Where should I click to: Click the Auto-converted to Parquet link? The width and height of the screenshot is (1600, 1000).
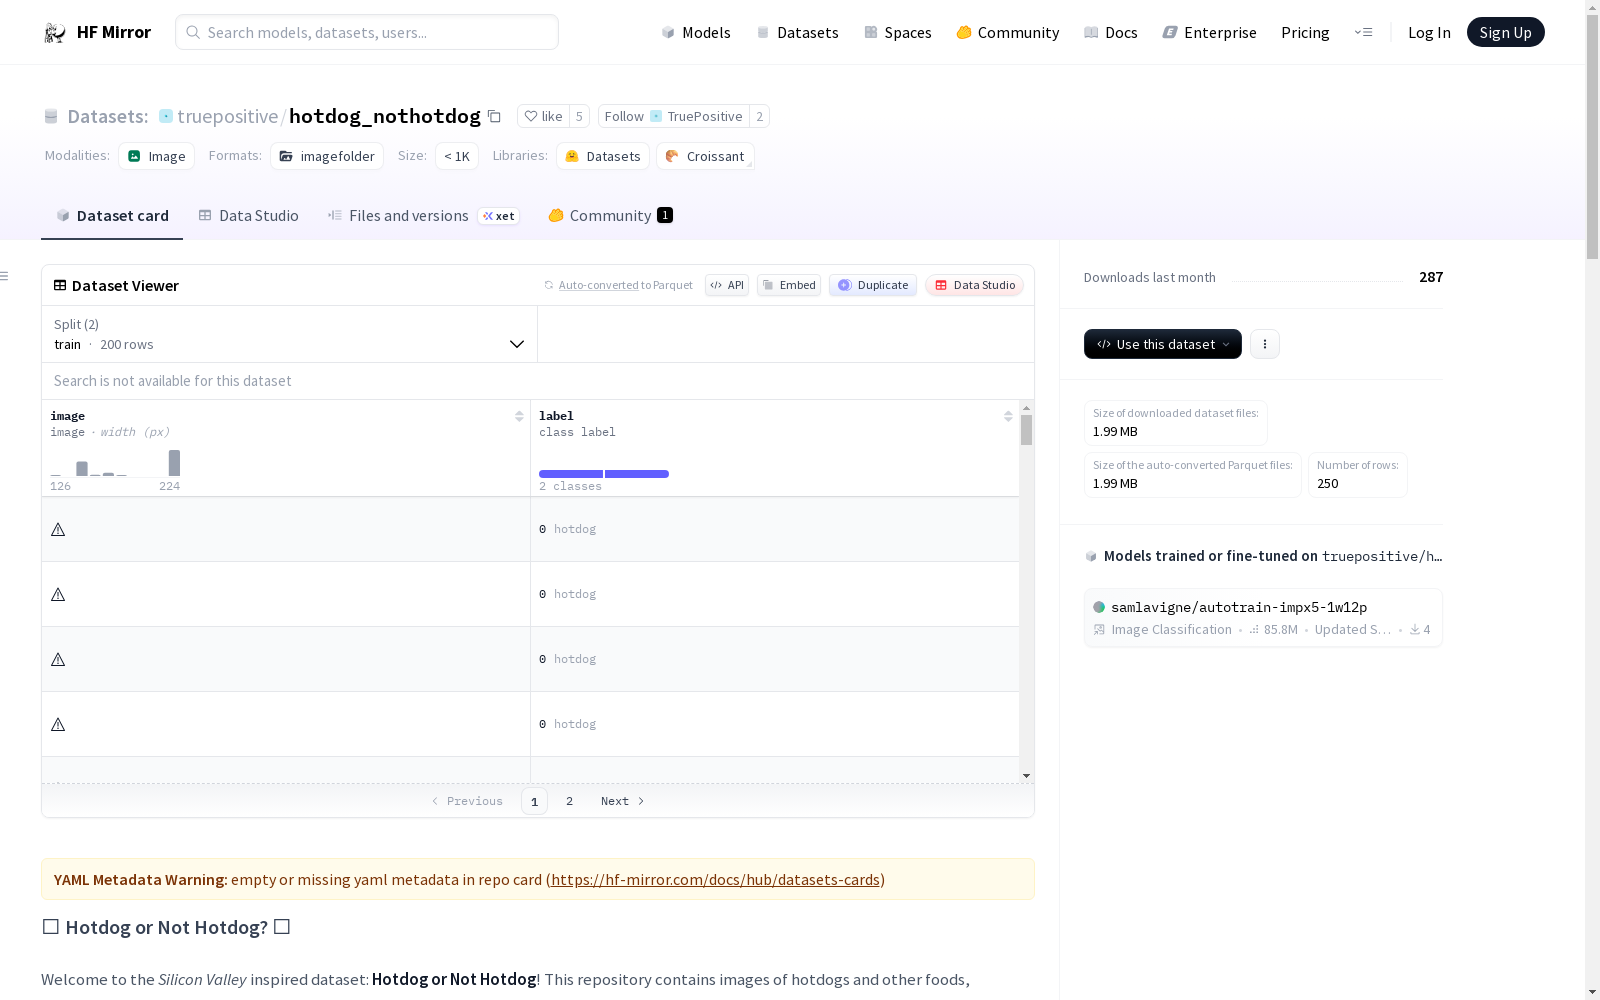pos(625,285)
